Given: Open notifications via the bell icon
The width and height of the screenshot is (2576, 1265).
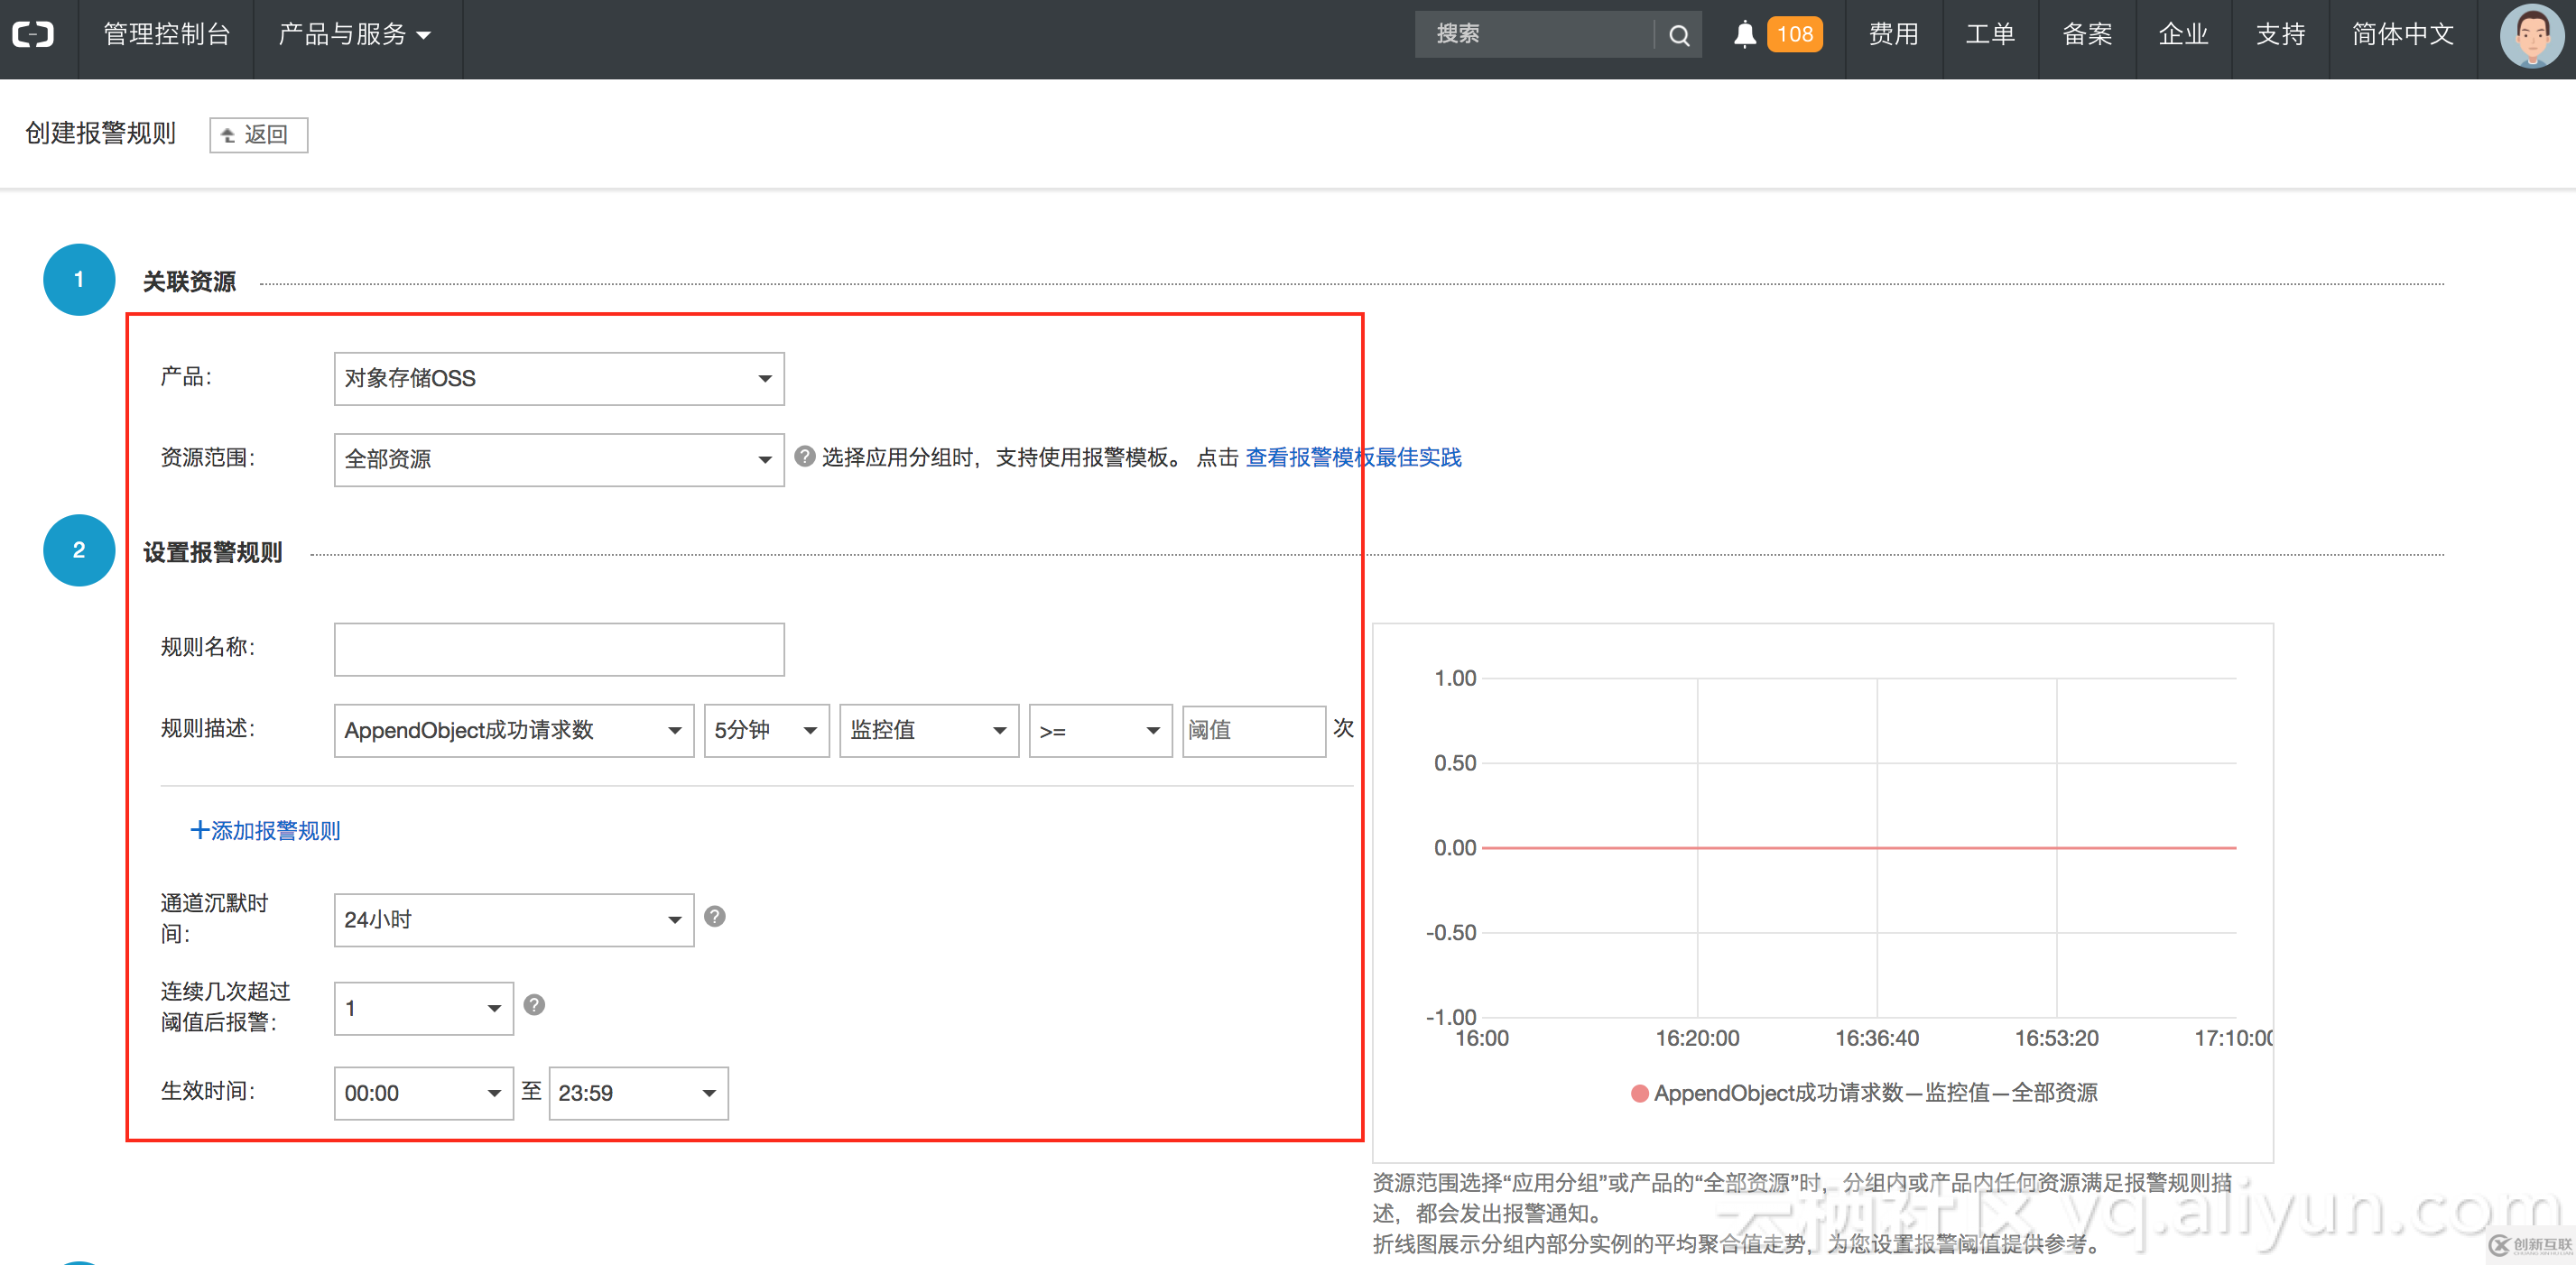Looking at the screenshot, I should [x=1744, y=33].
